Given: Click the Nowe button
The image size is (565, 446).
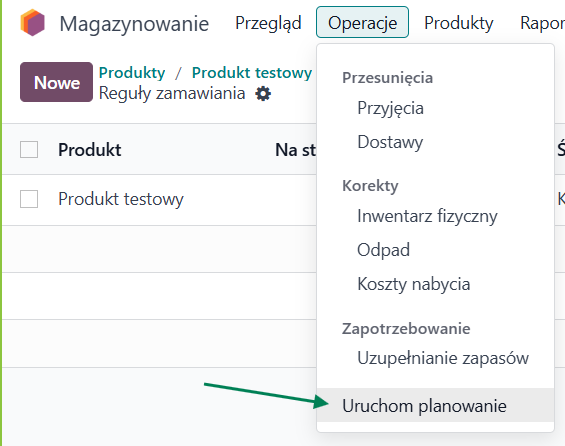Looking at the screenshot, I should coord(57,82).
